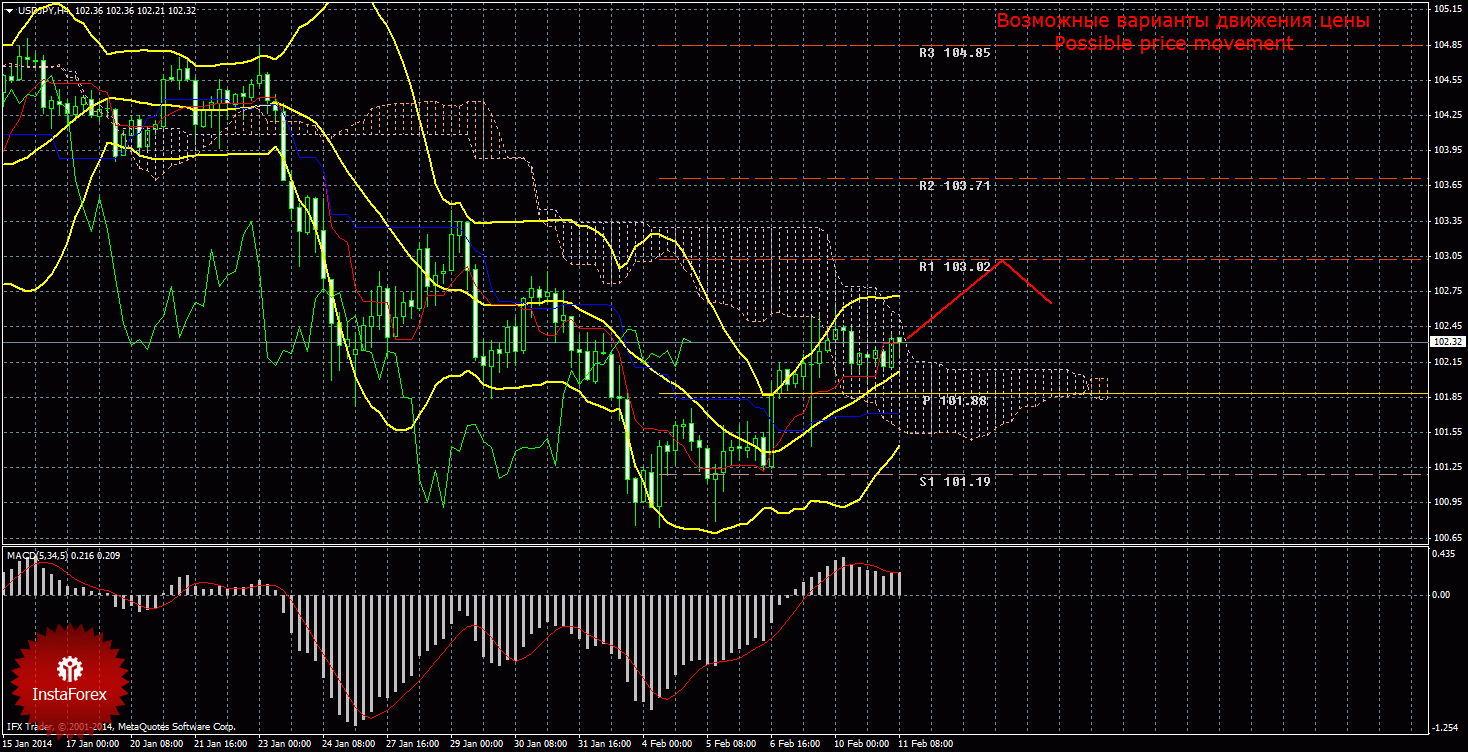Select the red projected price arrow peak
The height and width of the screenshot is (752, 1468).
(1001, 261)
